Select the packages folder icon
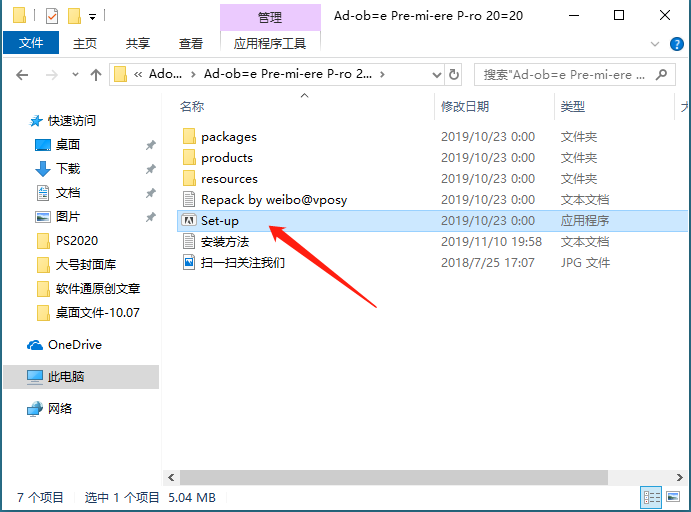 [189, 137]
